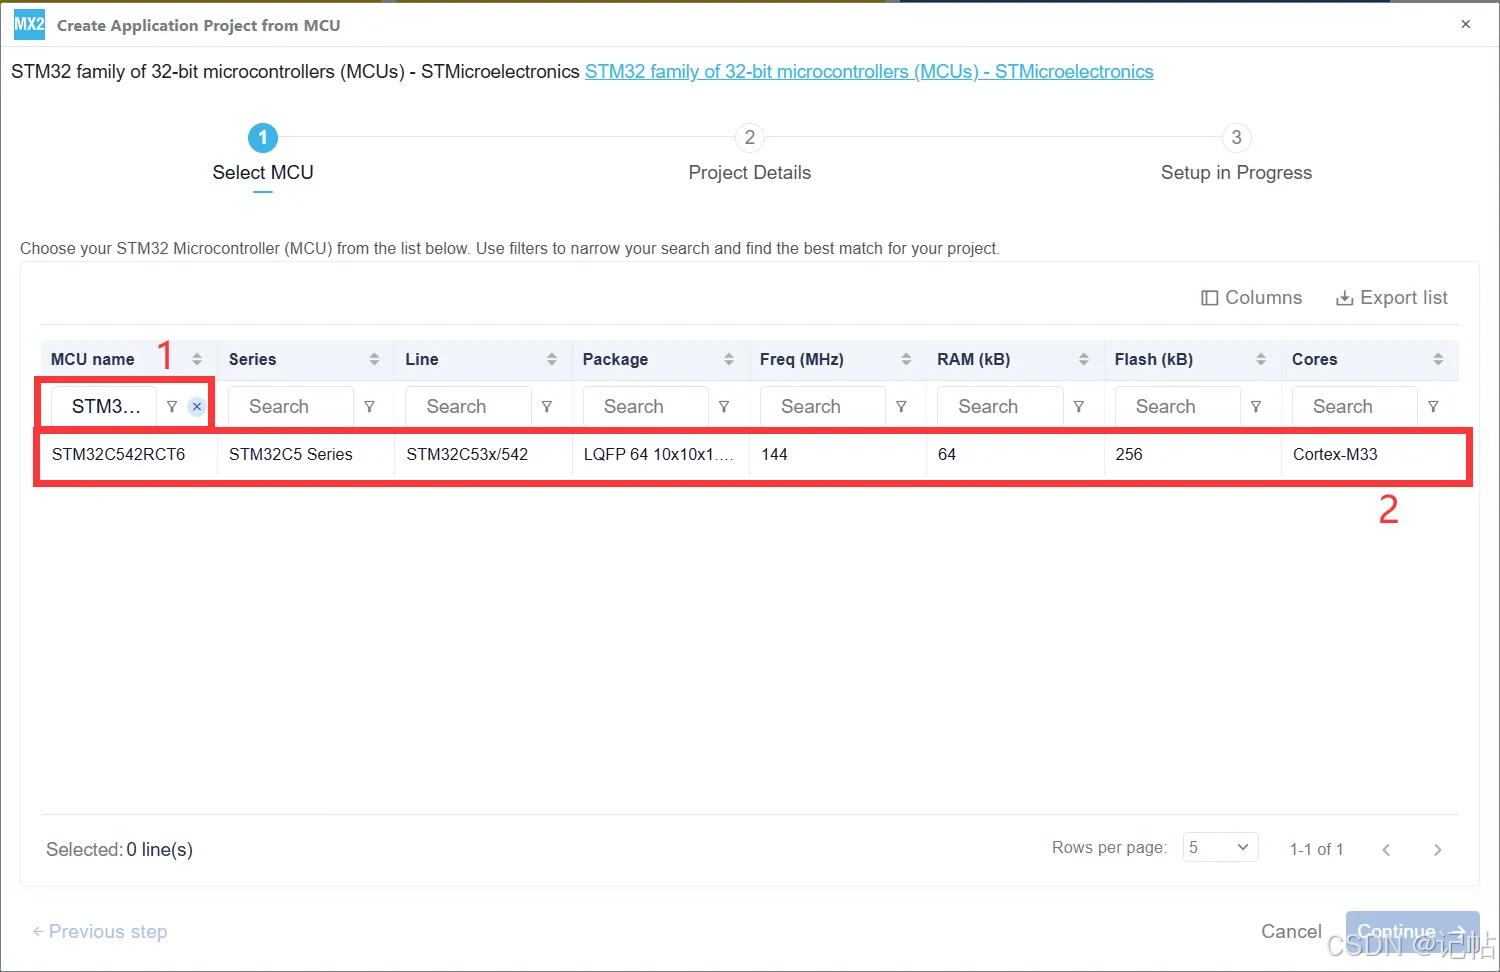Click the MX2 application logo icon
Viewport: 1500px width, 972px height.
point(29,24)
